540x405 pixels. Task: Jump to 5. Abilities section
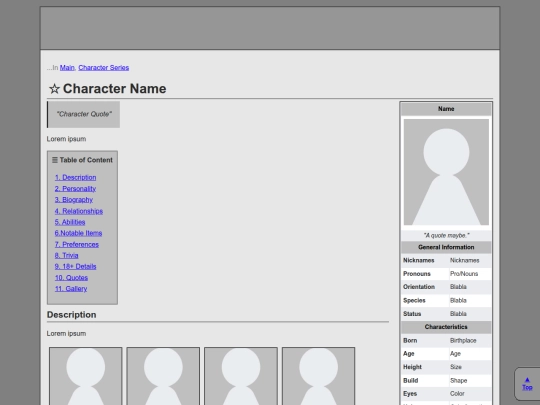point(70,222)
